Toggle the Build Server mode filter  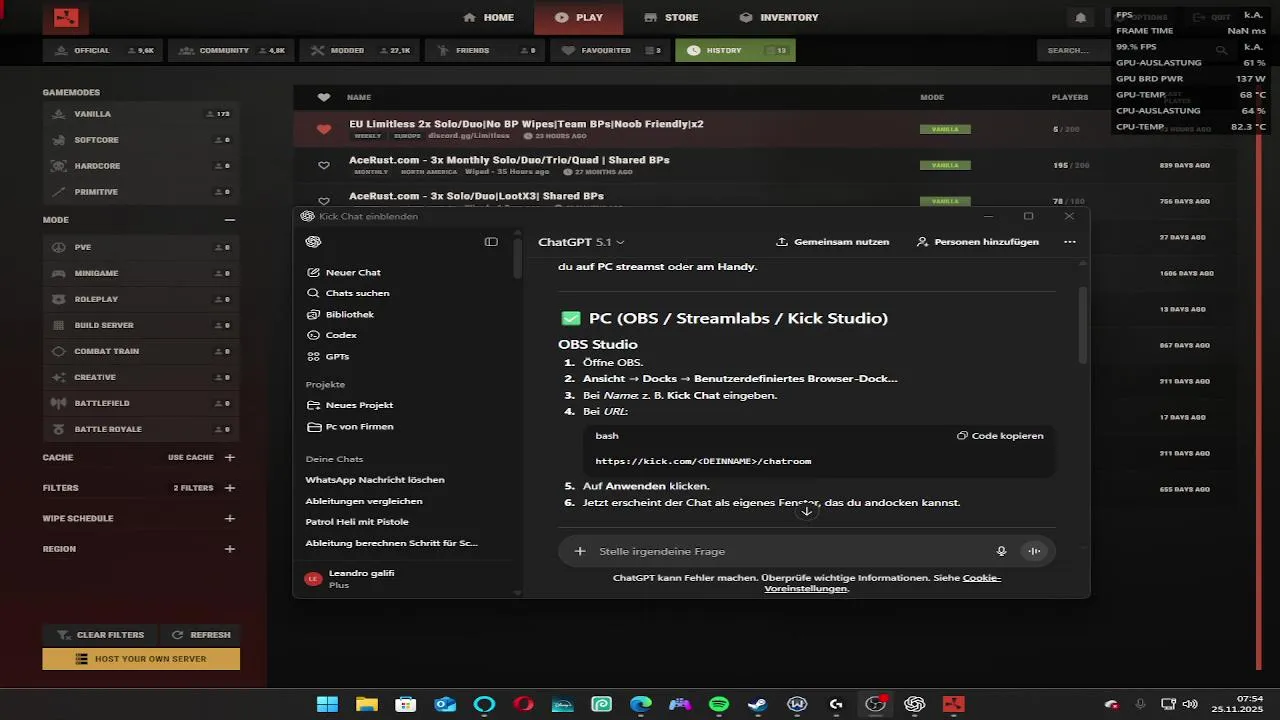click(x=141, y=325)
